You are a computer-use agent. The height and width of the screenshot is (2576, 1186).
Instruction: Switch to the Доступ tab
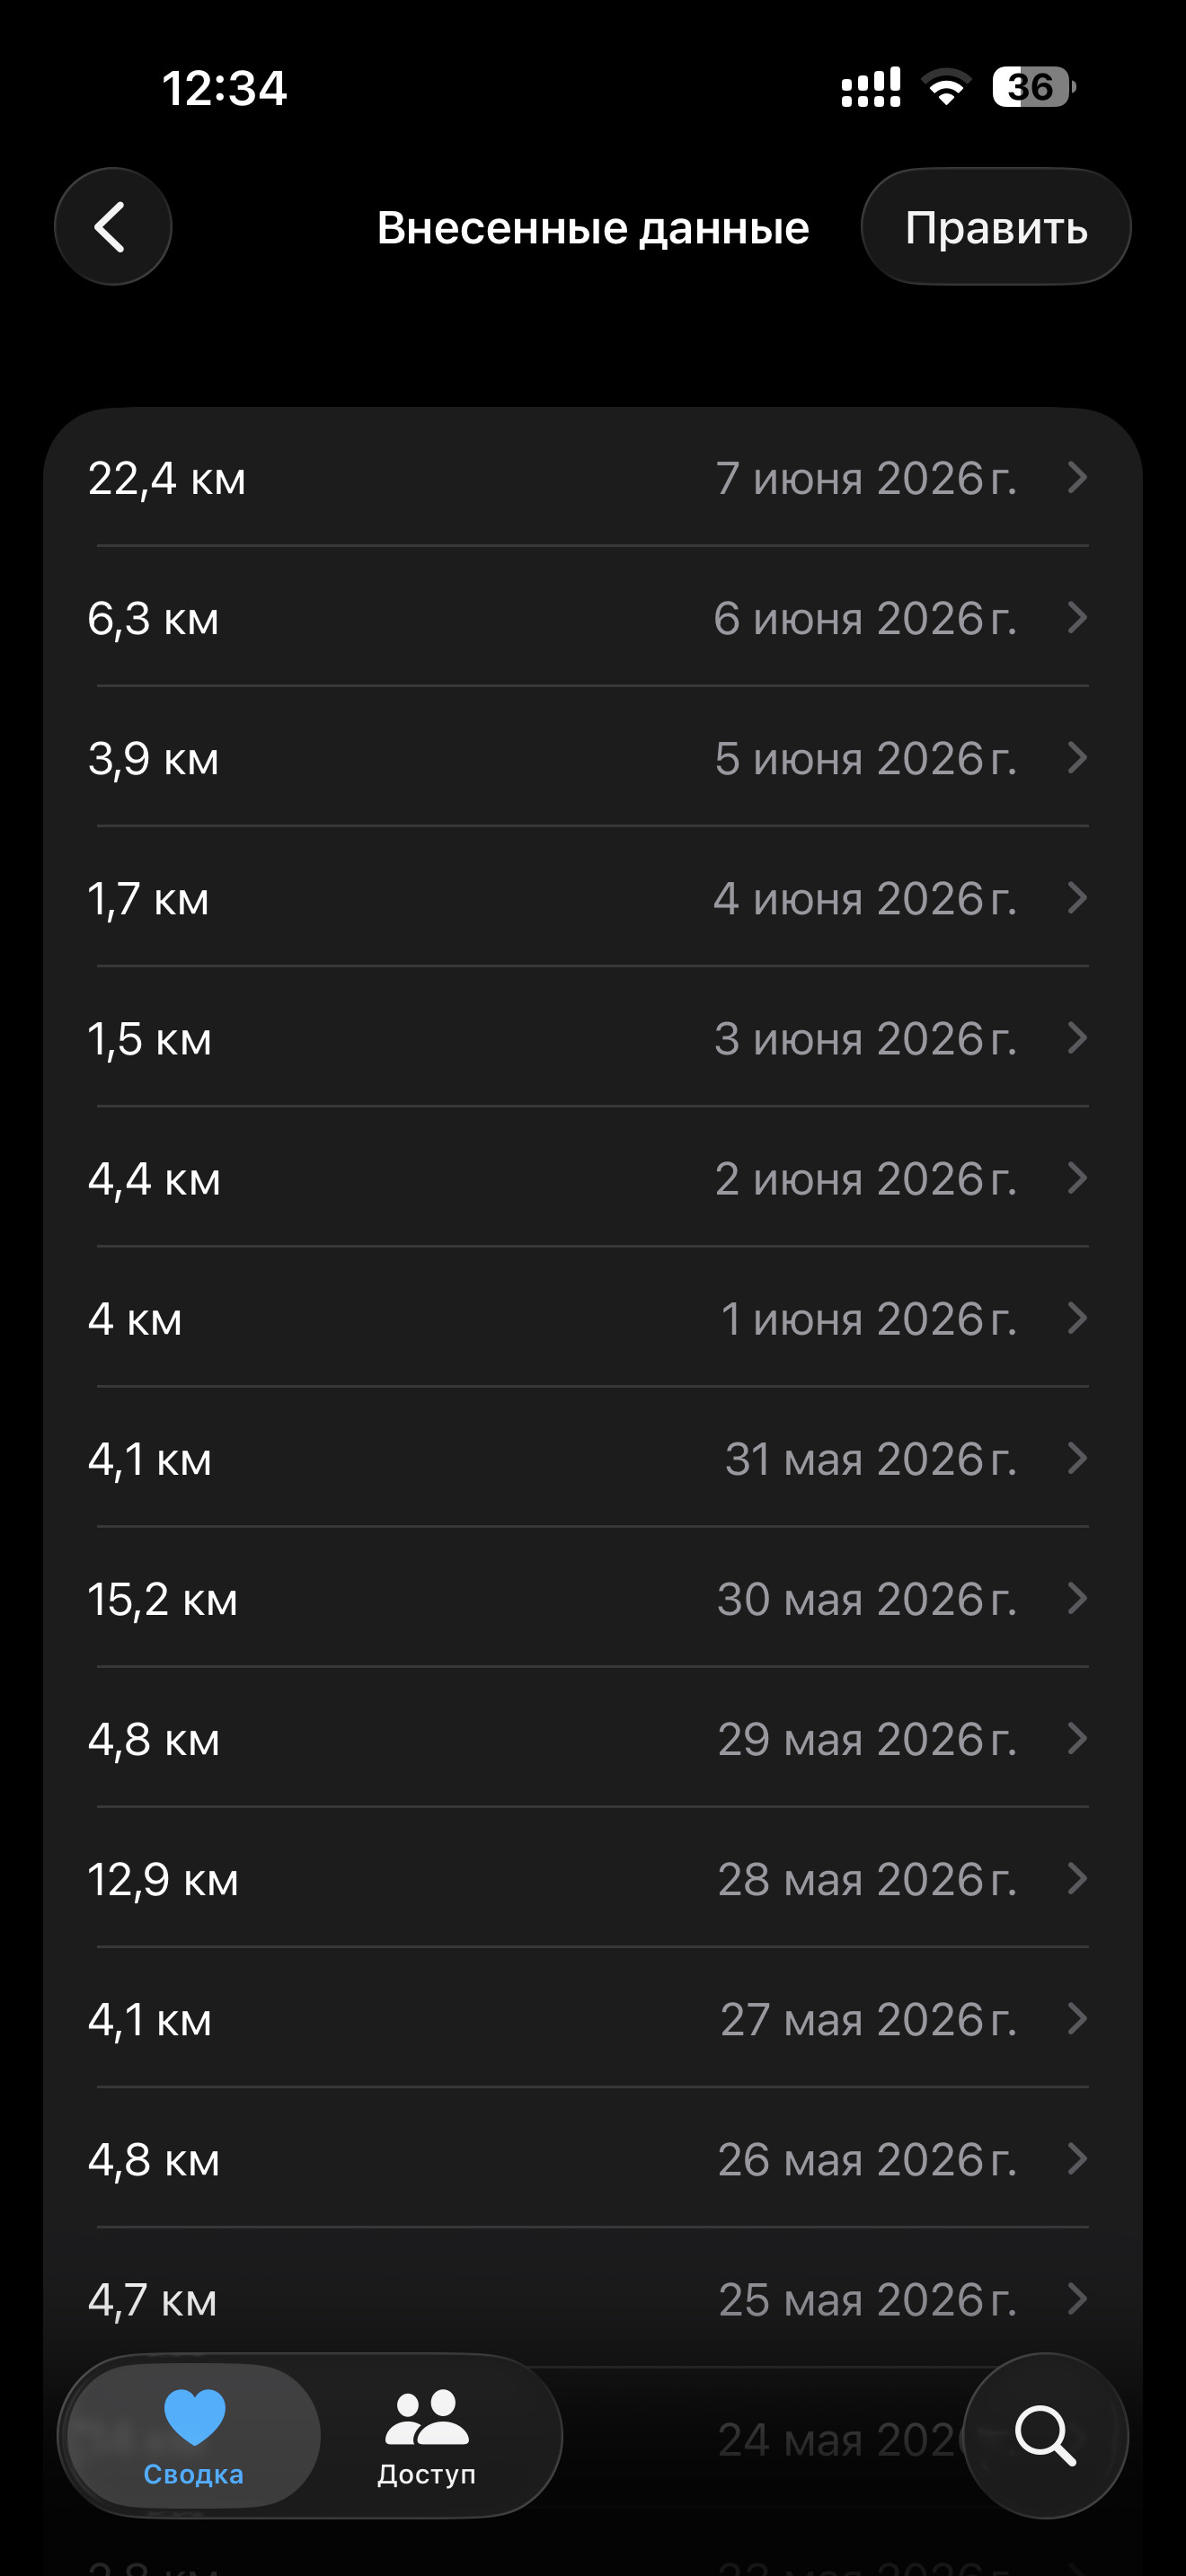(427, 2436)
